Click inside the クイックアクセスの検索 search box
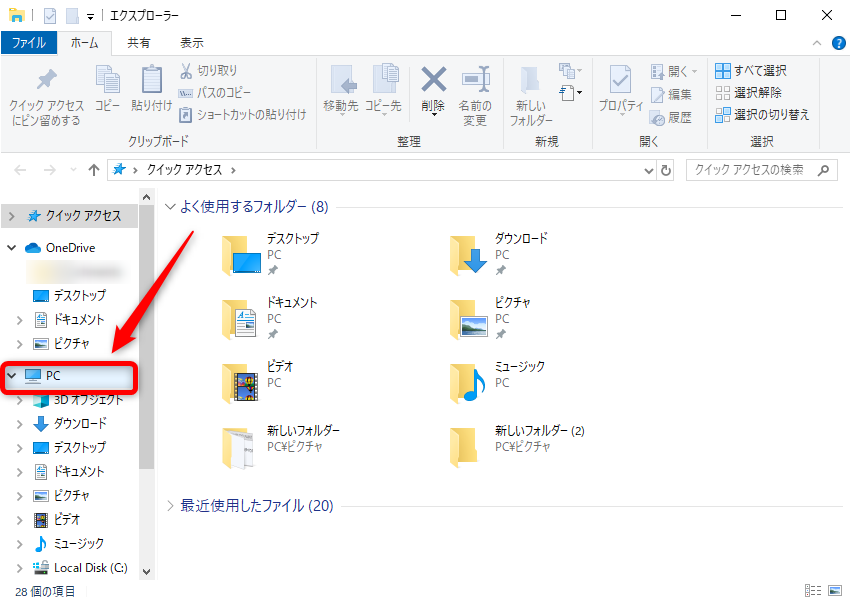This screenshot has width=851, height=604. point(760,170)
